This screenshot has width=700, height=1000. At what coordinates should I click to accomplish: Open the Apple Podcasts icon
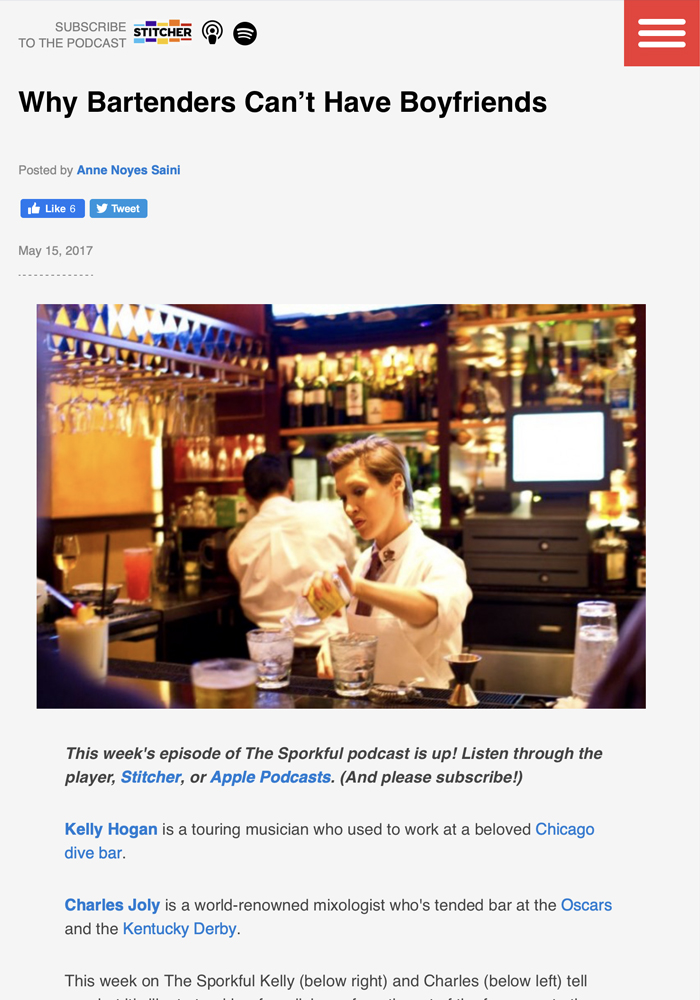(x=212, y=33)
